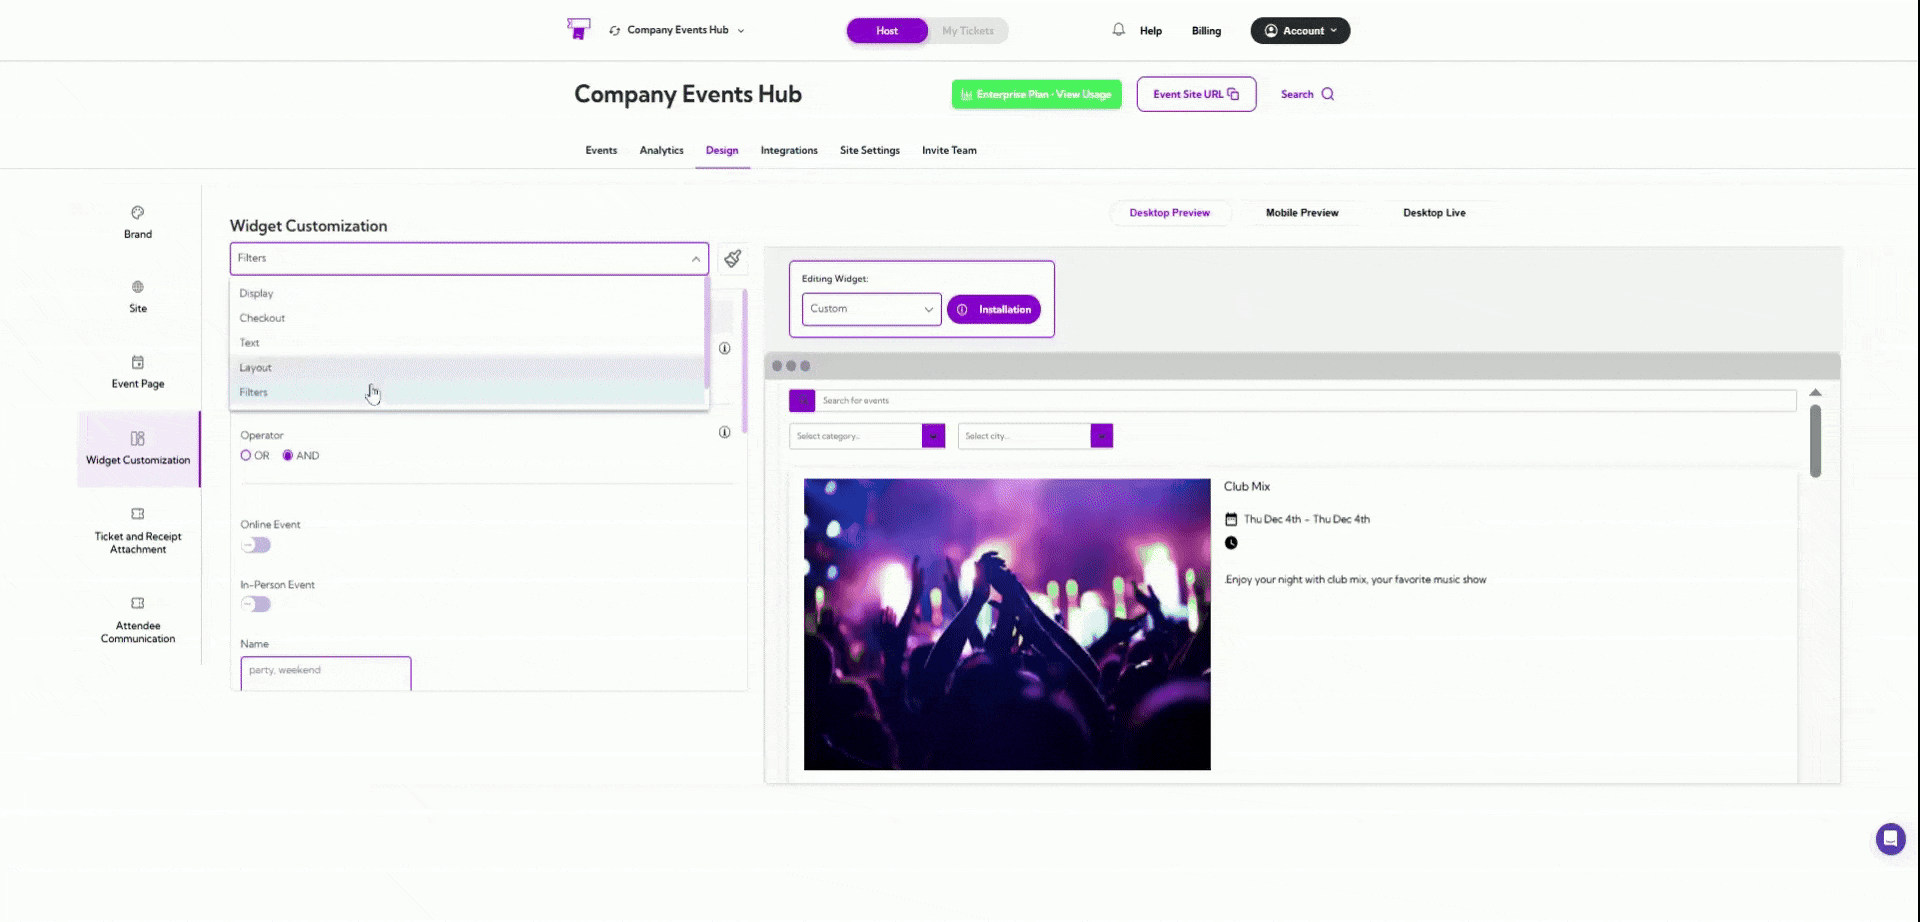Choose Layout from the dropdown list
This screenshot has width=1920, height=922.
coord(467,368)
